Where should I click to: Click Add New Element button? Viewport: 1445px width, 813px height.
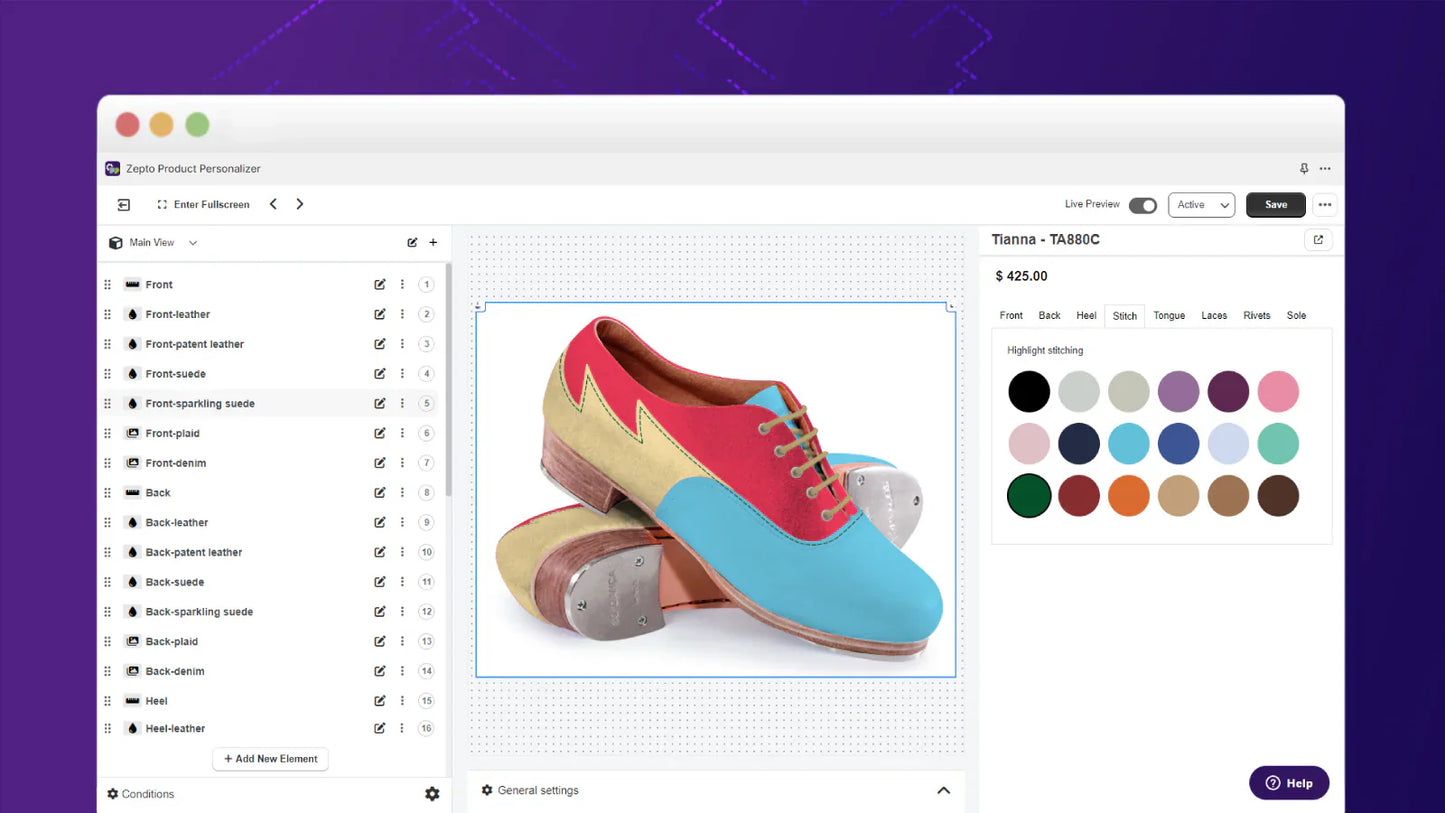click(x=270, y=759)
